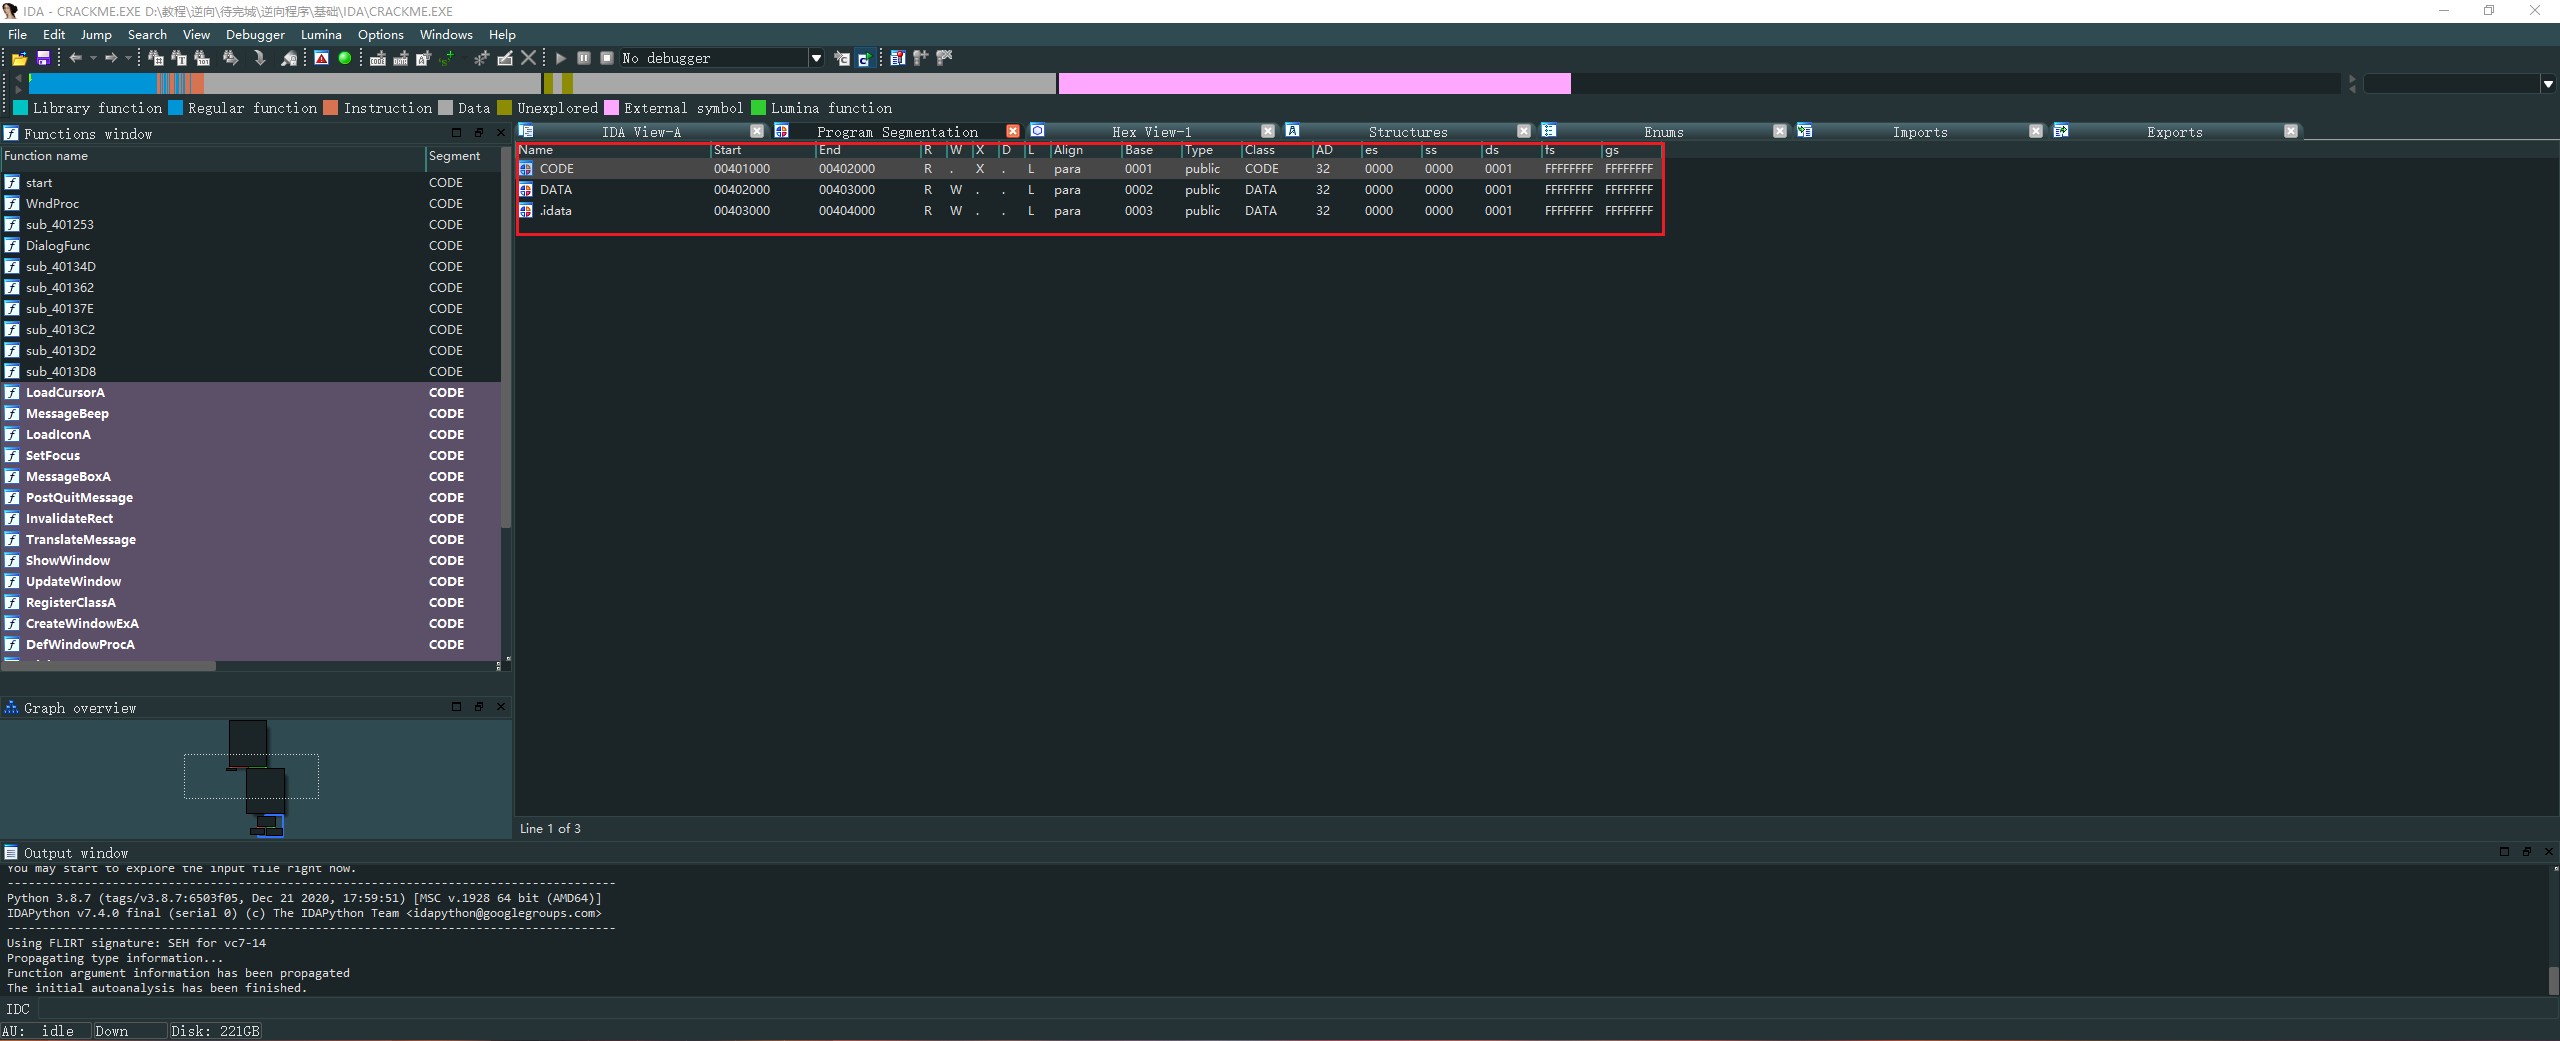Click the binoculars byte sequence search icon

tap(202, 58)
